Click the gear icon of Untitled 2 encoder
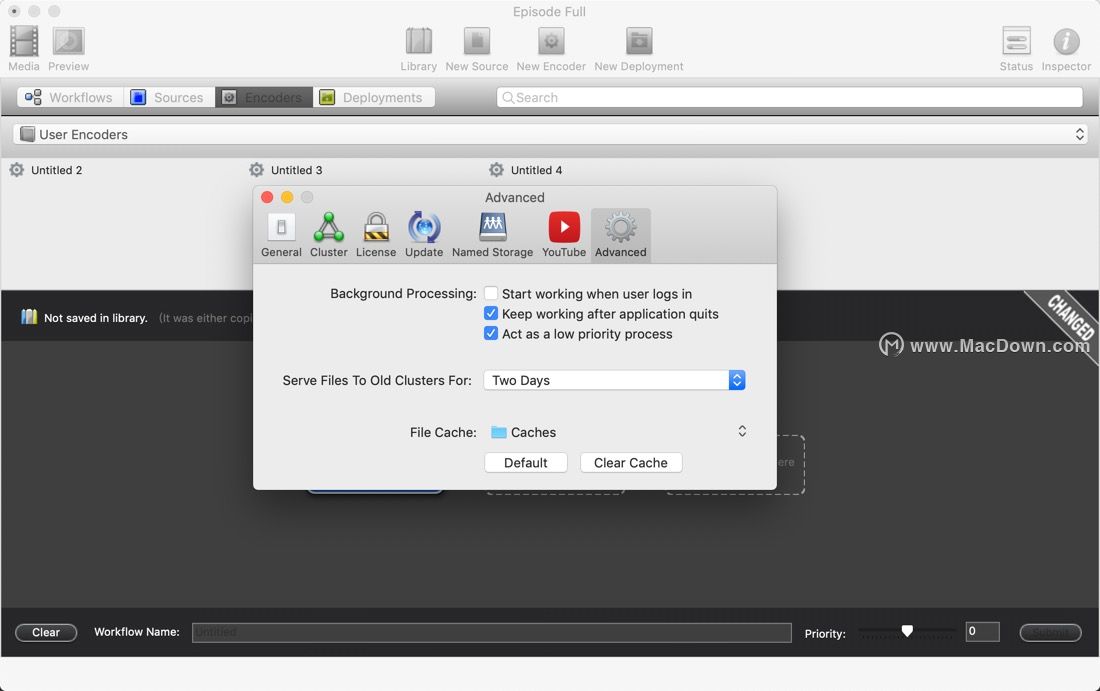 (x=17, y=170)
